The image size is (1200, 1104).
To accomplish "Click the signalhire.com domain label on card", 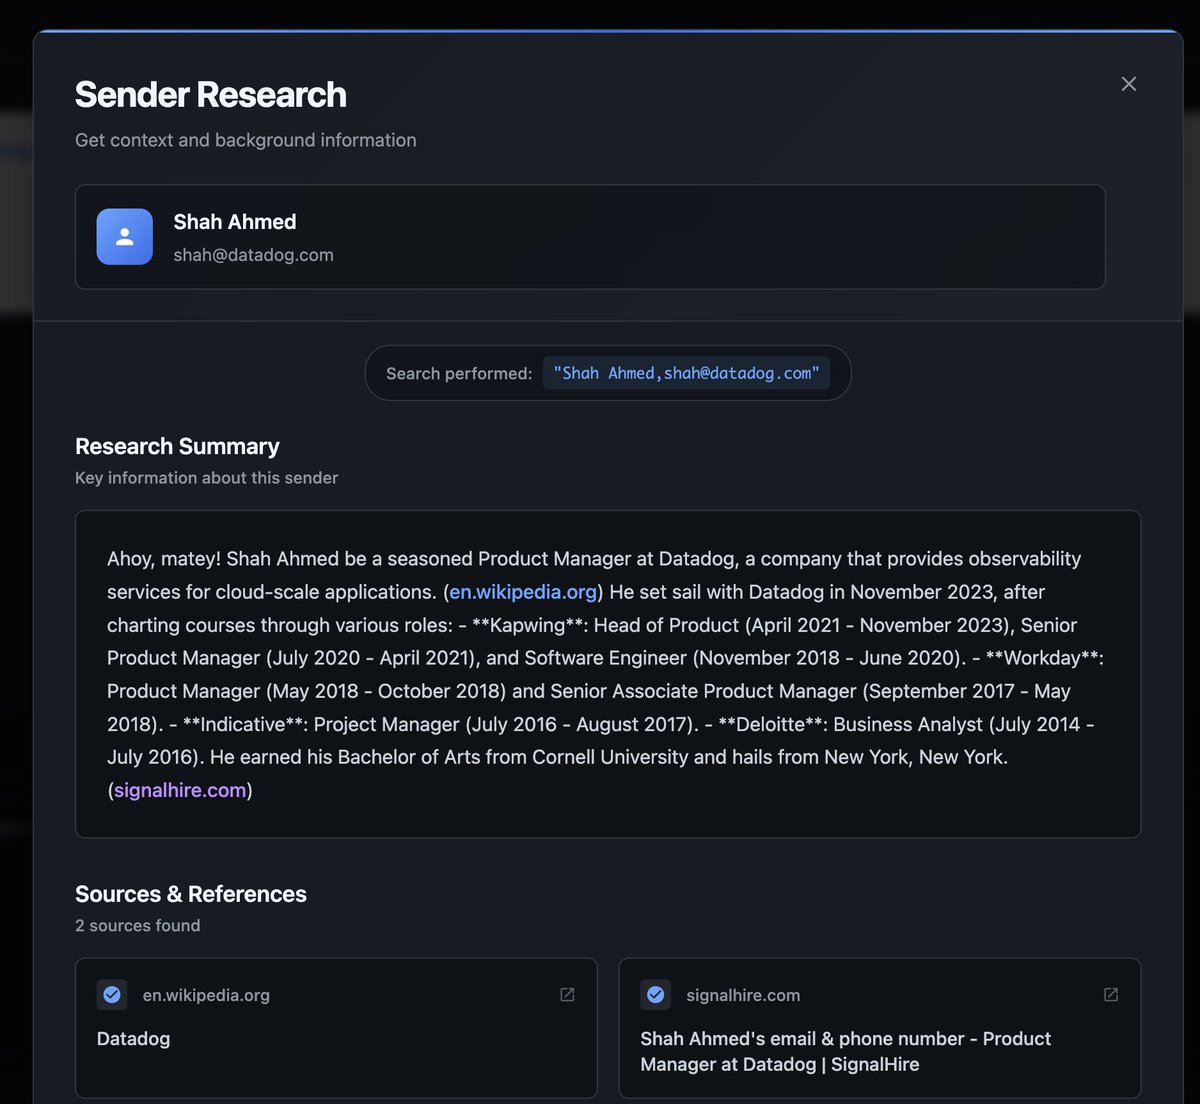I will 743,995.
